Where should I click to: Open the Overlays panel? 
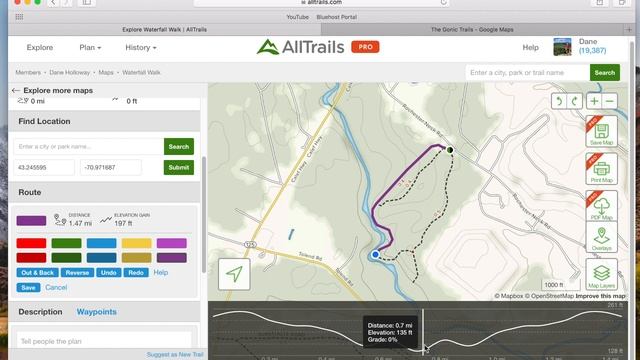(601, 238)
